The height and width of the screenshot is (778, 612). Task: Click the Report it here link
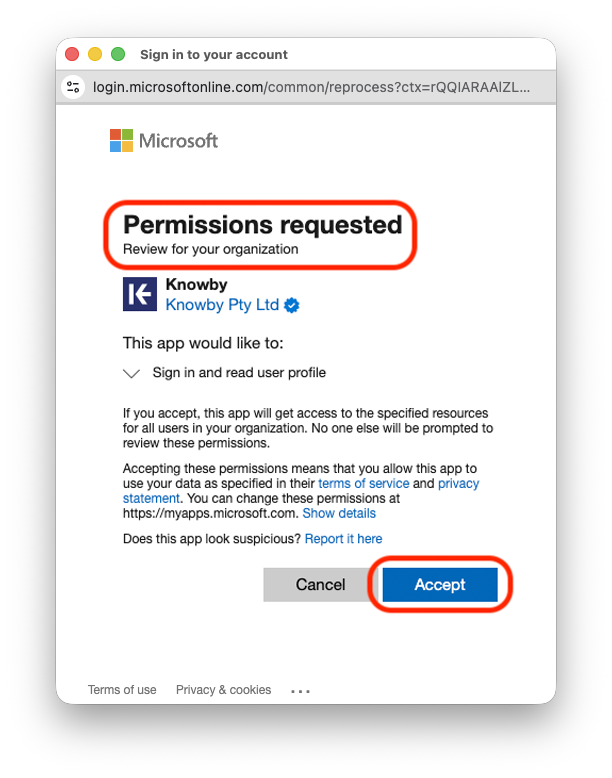click(343, 539)
